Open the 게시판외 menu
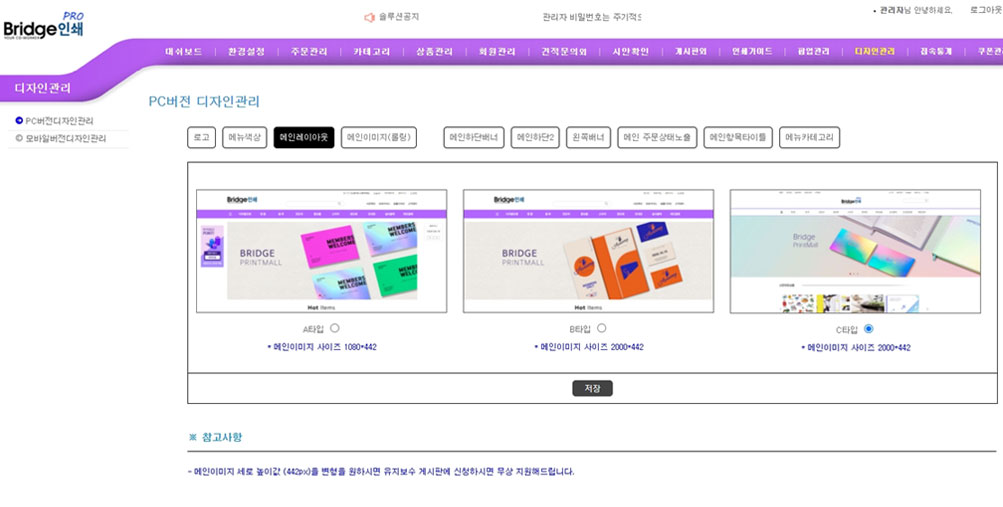This screenshot has width=1003, height=507. coord(691,52)
